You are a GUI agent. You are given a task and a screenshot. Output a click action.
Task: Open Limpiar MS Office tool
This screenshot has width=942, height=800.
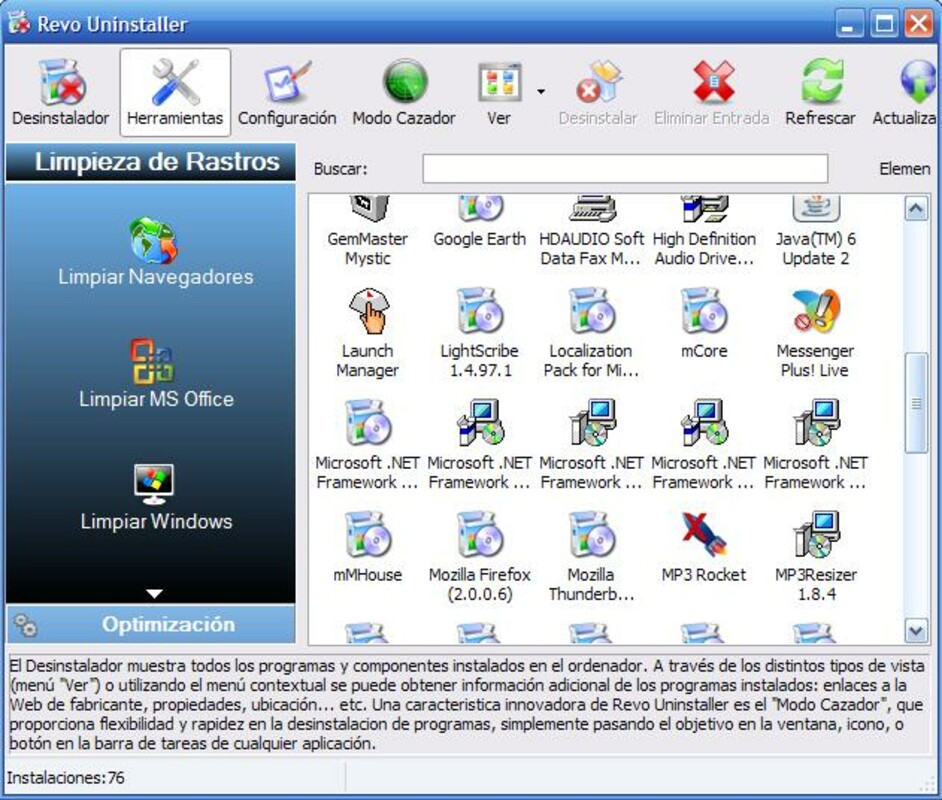(x=155, y=374)
